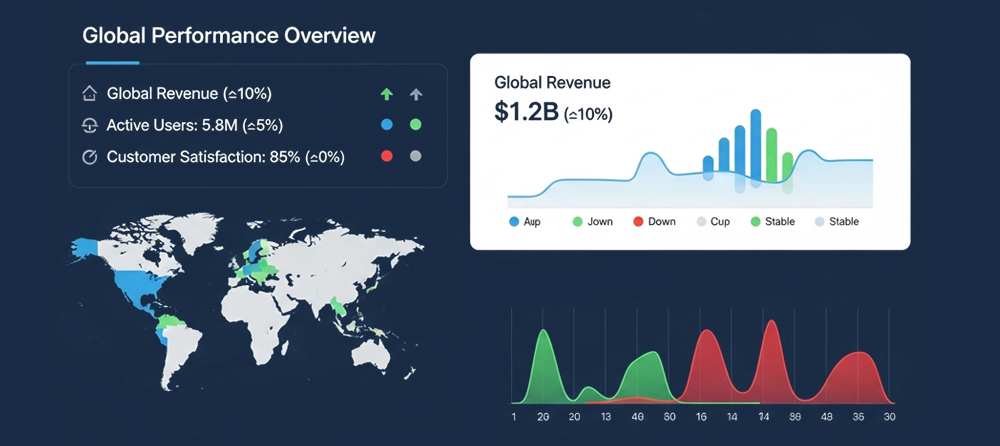Image resolution: width=1000 pixels, height=446 pixels.
Task: Click the tallest blue bar in revenue chart
Action: pyautogui.click(x=756, y=148)
